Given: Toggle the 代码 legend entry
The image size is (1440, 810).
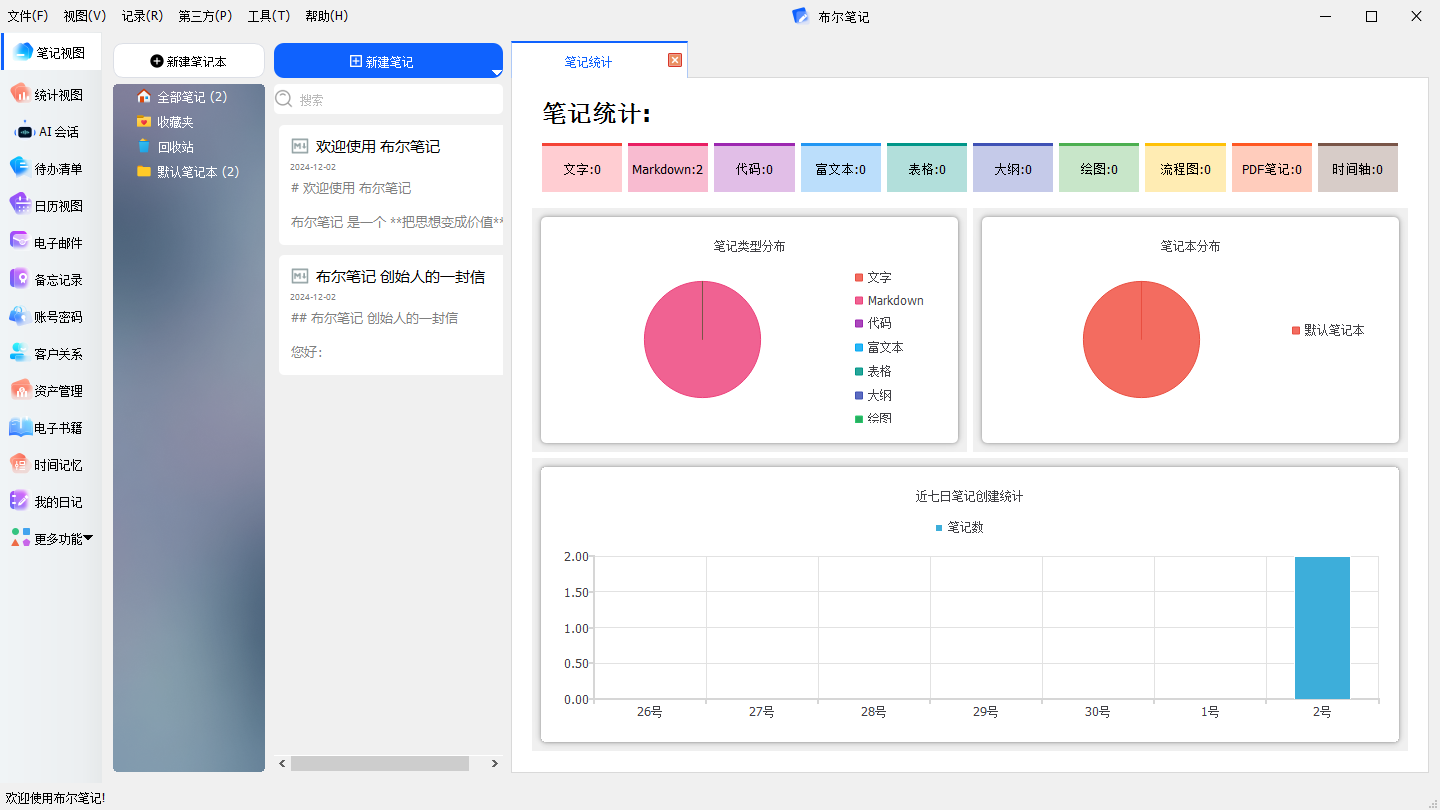Looking at the screenshot, I should tap(873, 323).
